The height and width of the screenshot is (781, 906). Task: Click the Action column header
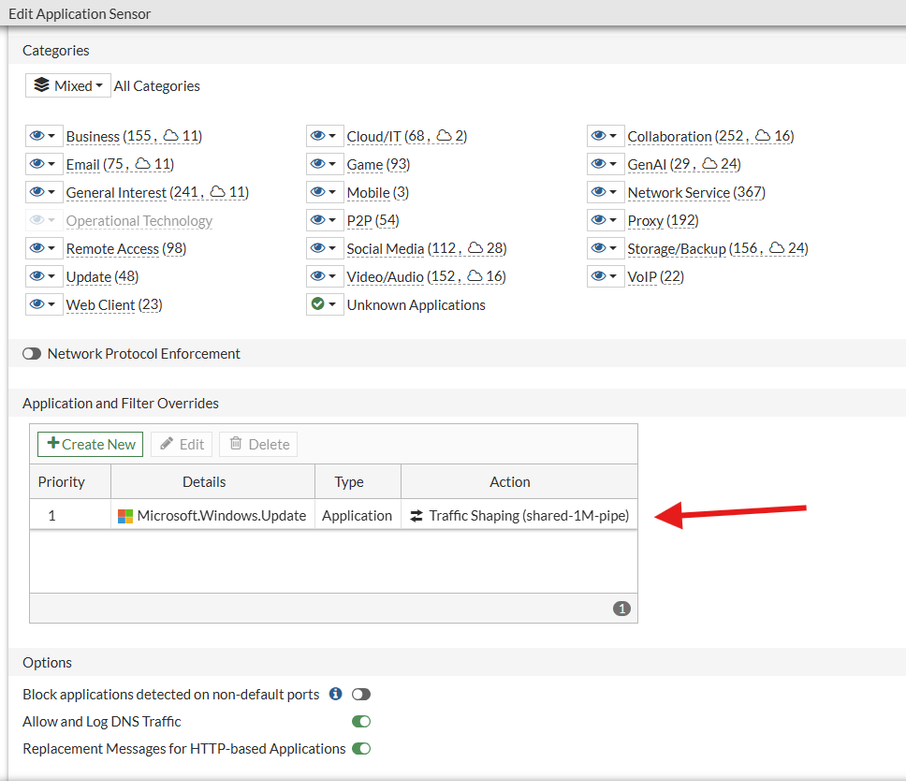pos(519,482)
